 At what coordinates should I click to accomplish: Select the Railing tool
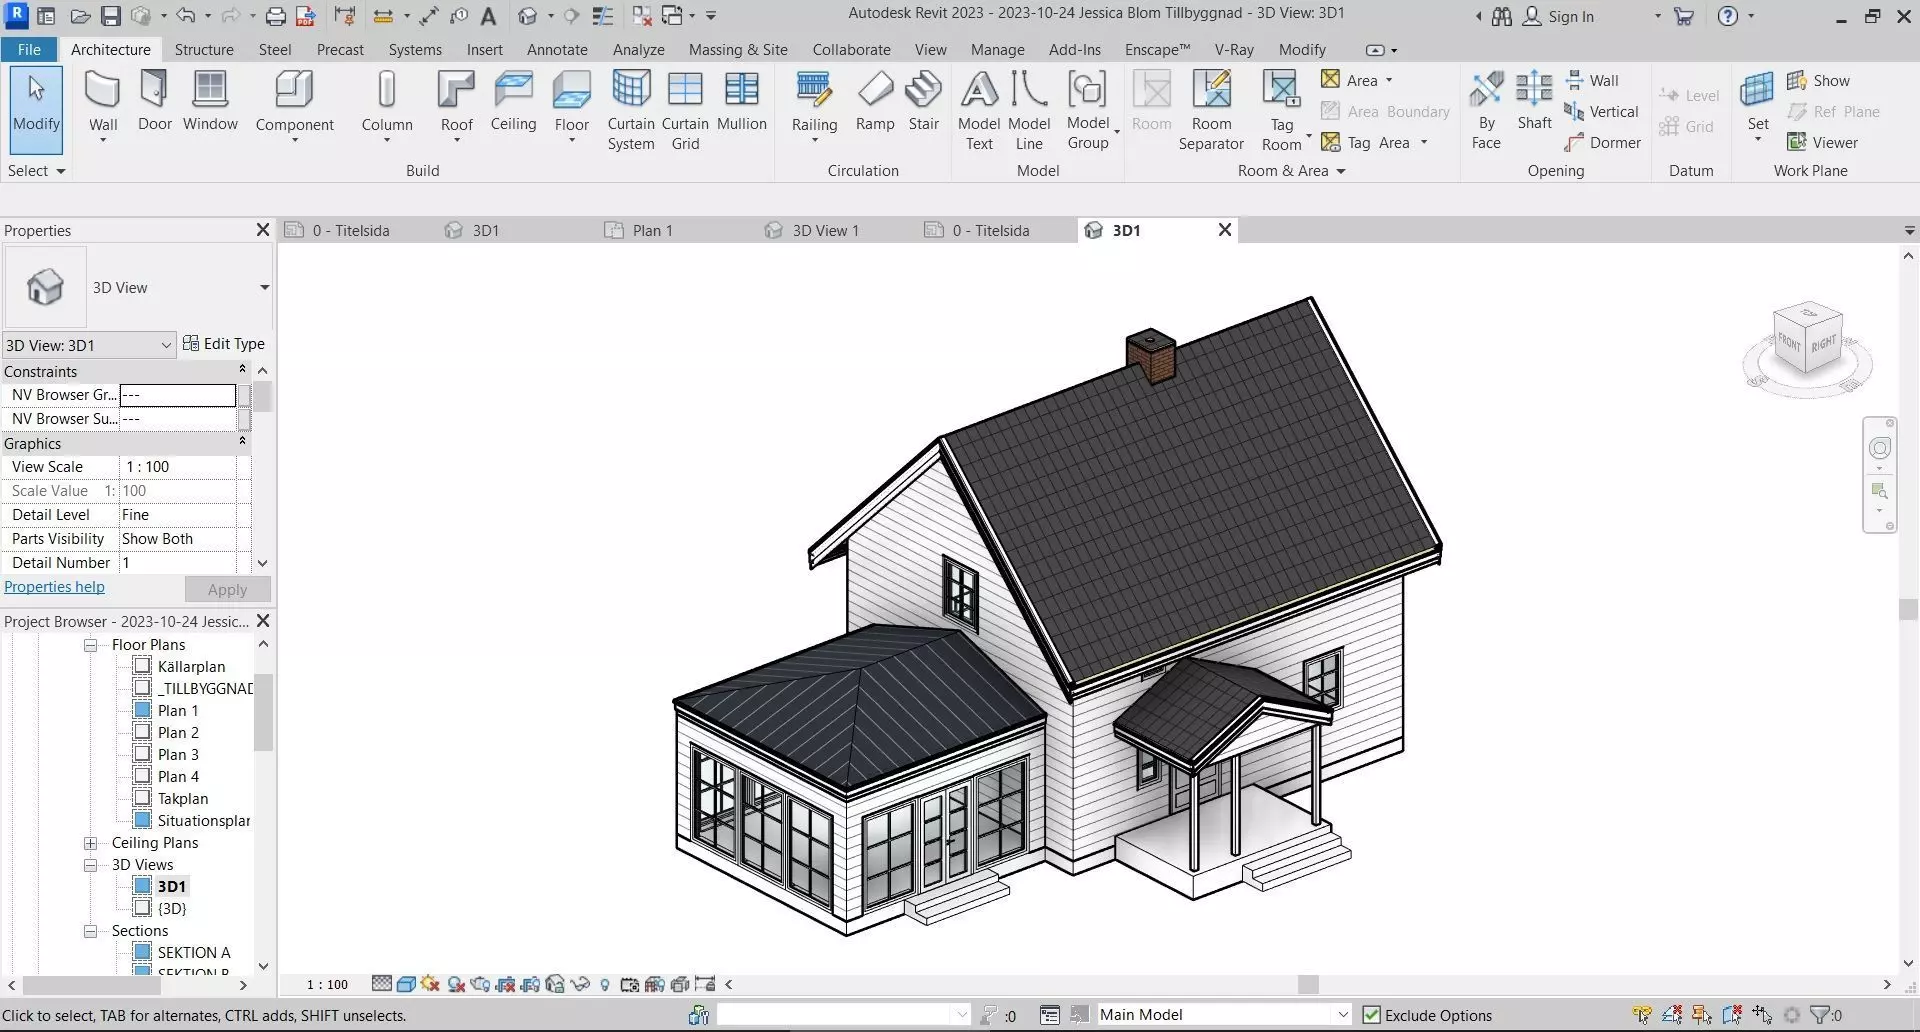(814, 107)
